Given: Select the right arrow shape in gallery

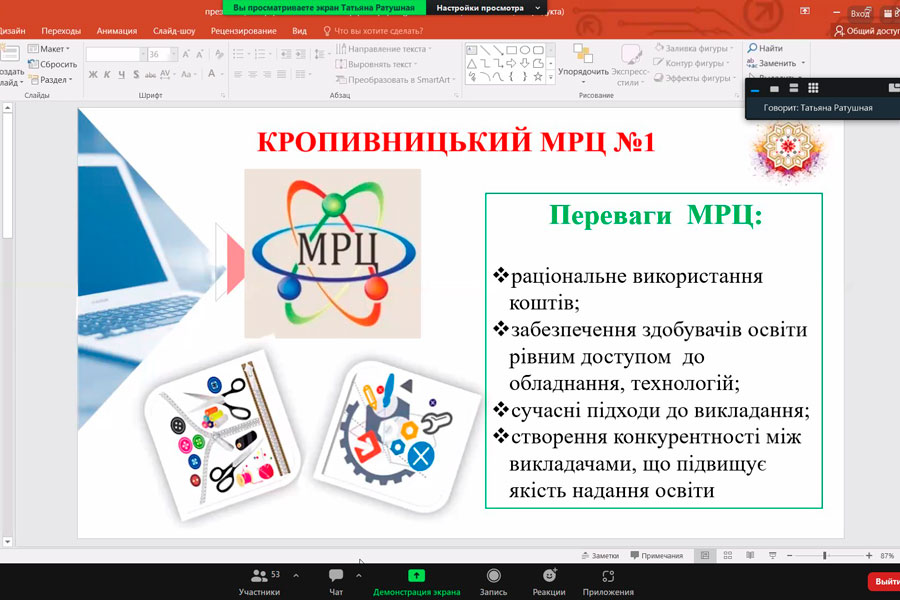Looking at the screenshot, I should (511, 63).
